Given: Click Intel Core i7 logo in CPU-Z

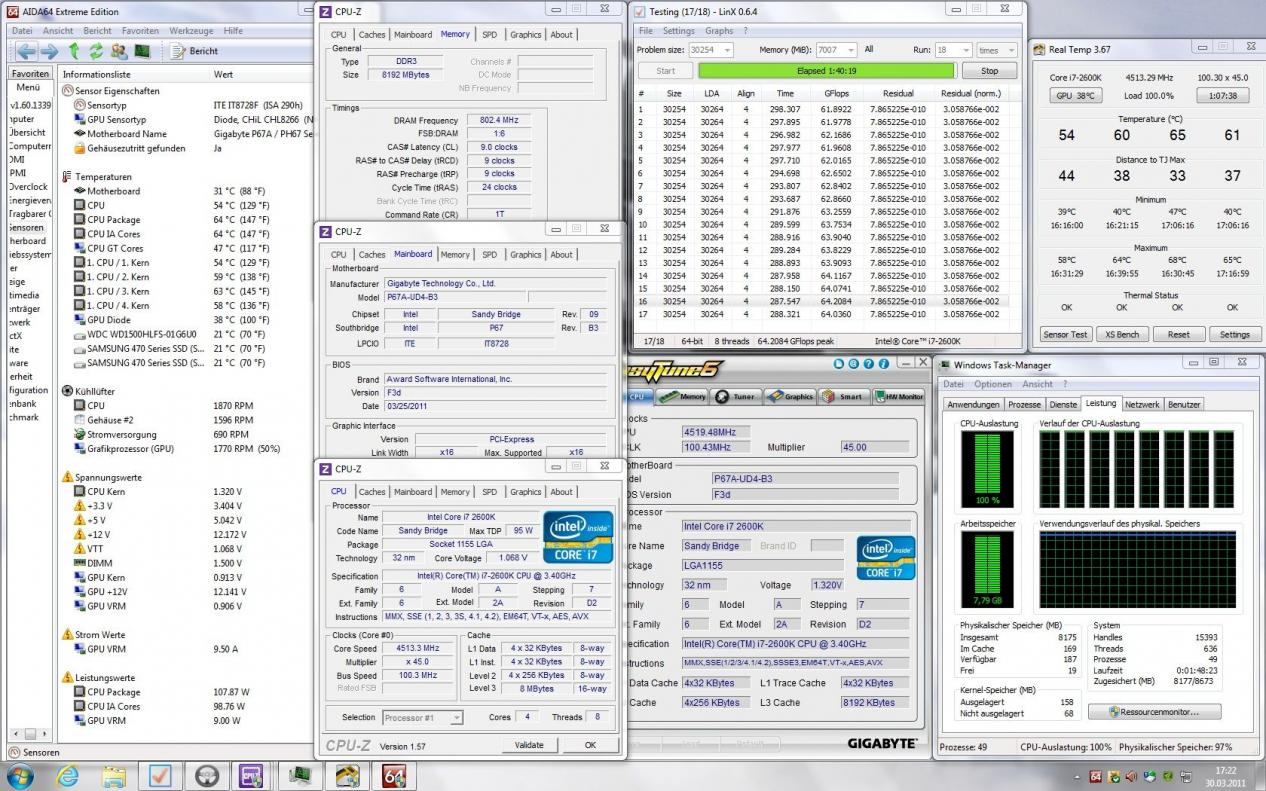Looking at the screenshot, I should pyautogui.click(x=578, y=536).
